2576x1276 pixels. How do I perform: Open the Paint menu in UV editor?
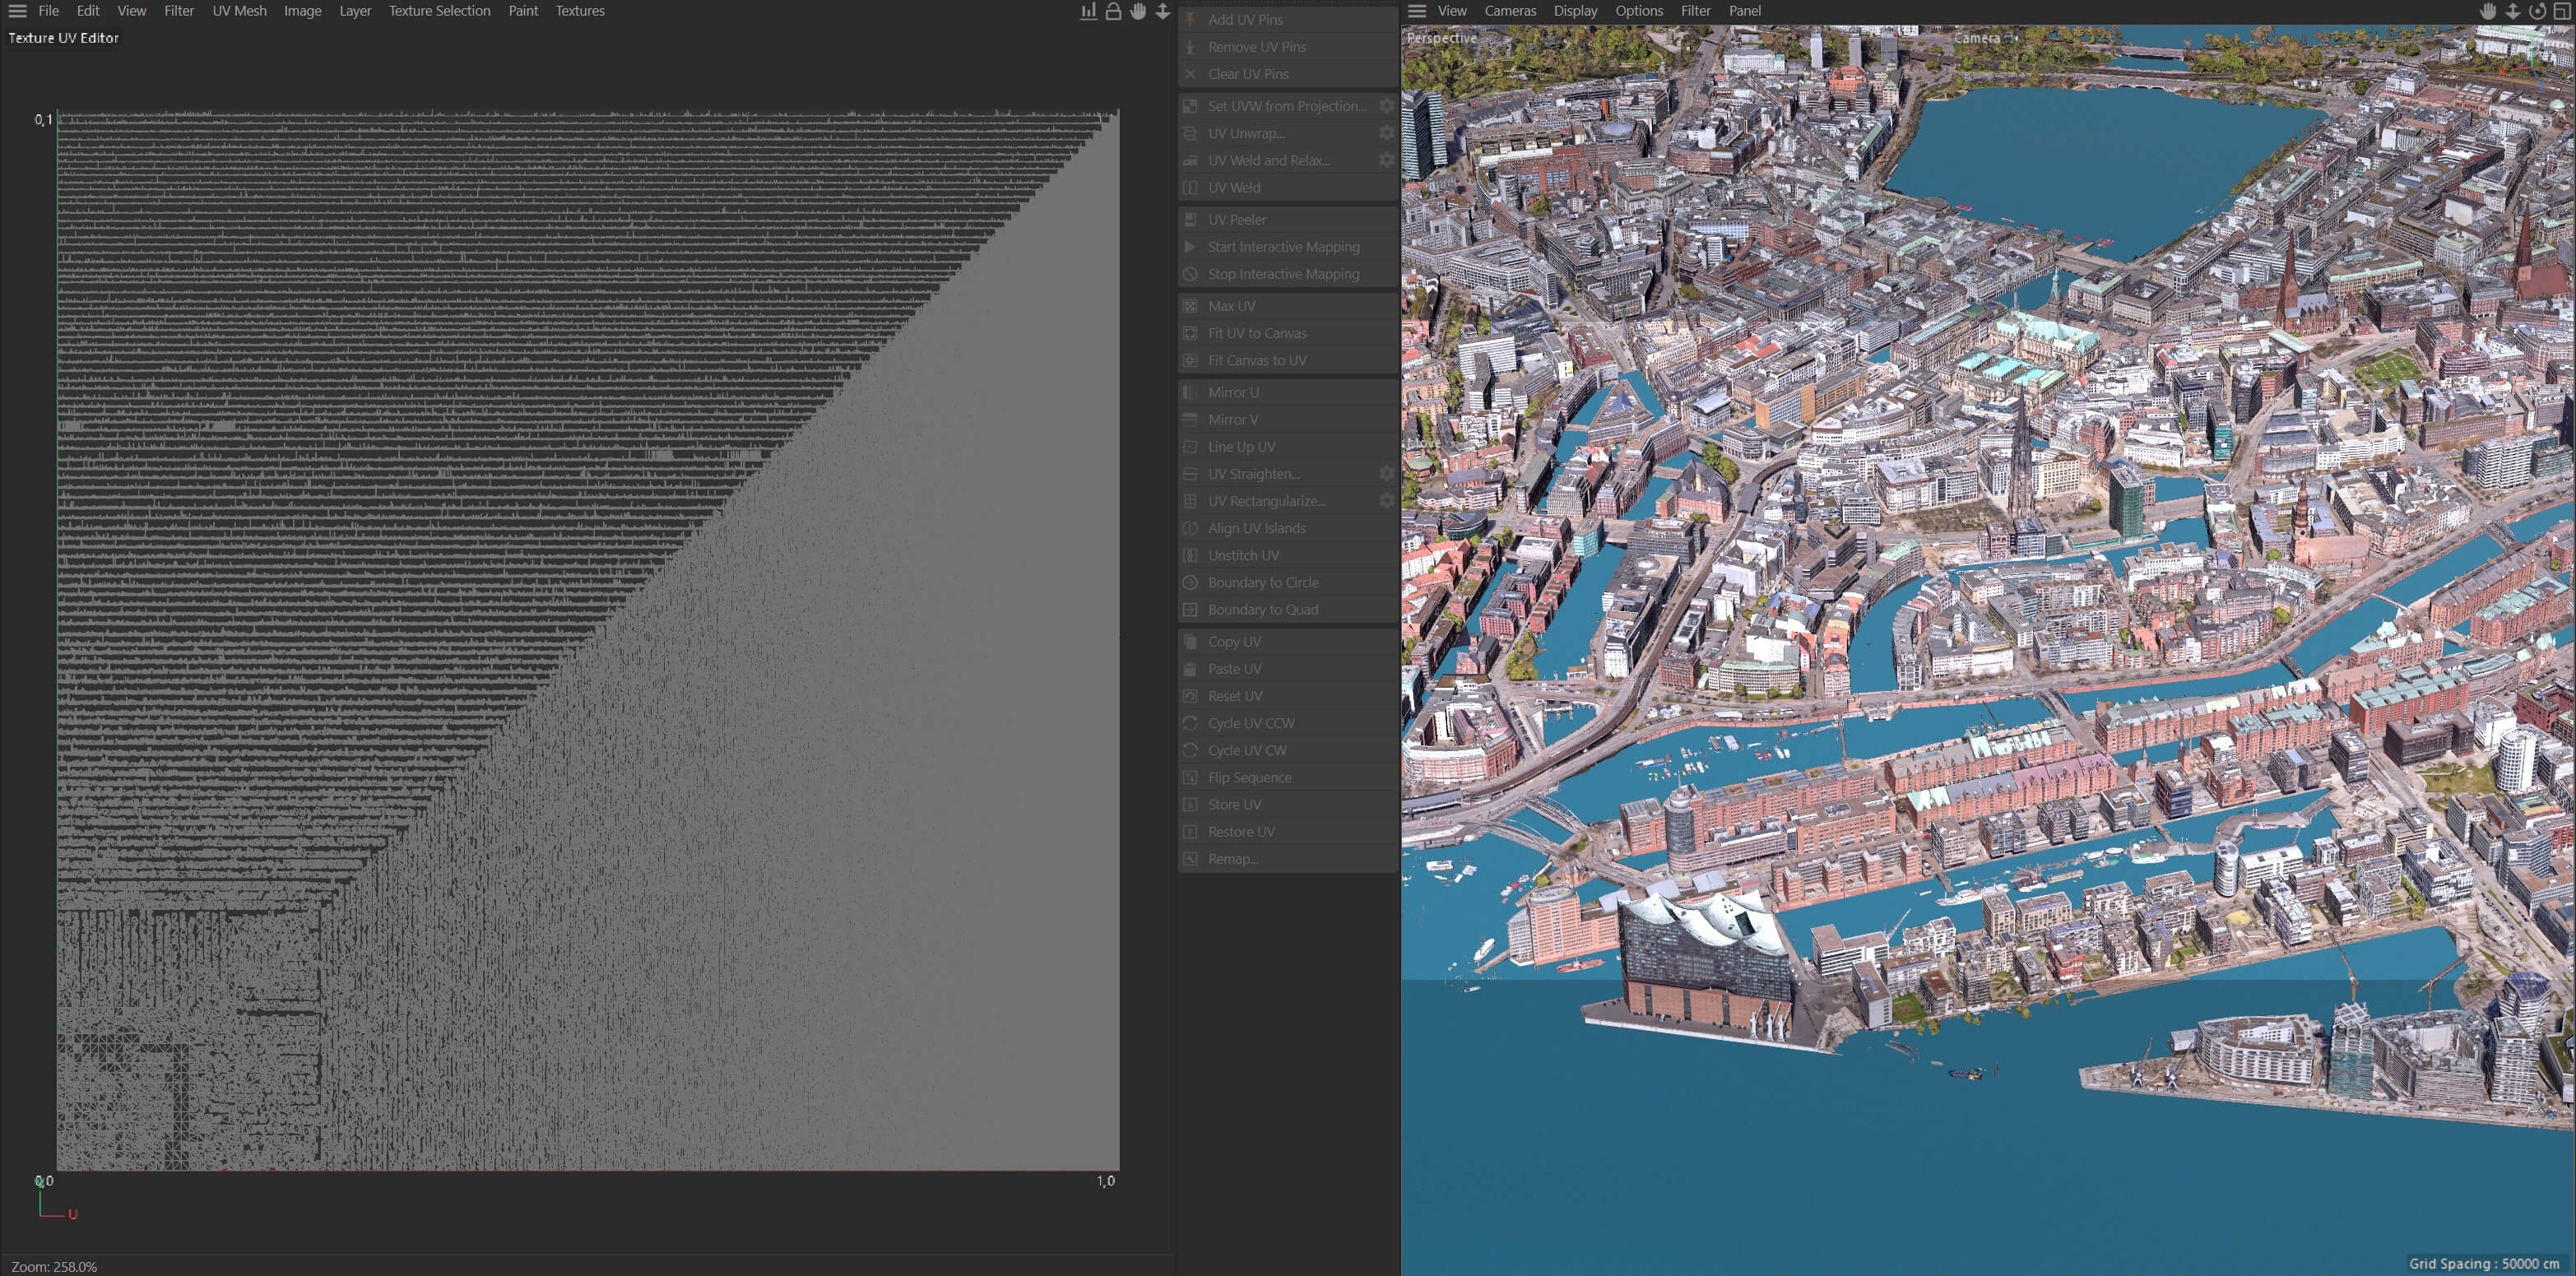523,11
